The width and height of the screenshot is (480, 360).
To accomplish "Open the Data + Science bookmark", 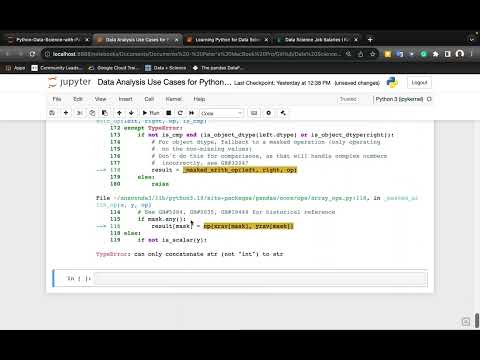I will pyautogui.click(x=166, y=68).
